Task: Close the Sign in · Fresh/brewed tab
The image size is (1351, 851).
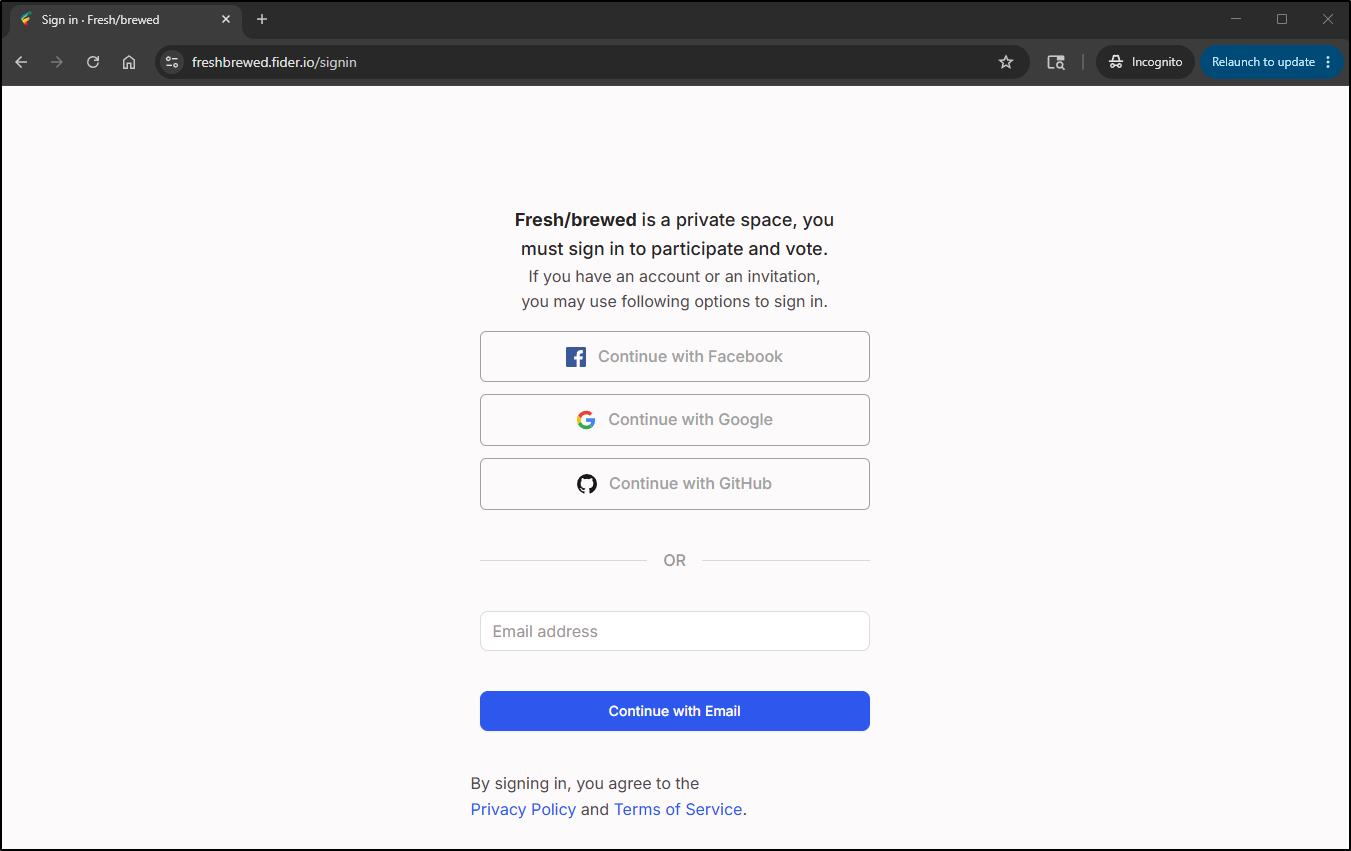Action: 226,19
